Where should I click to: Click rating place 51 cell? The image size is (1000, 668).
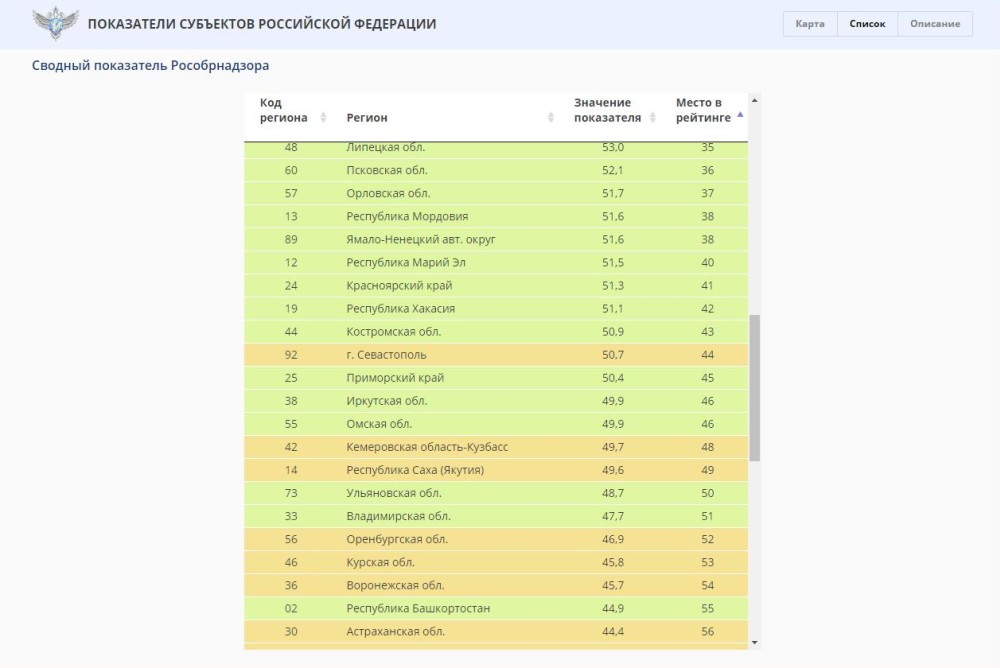707,516
